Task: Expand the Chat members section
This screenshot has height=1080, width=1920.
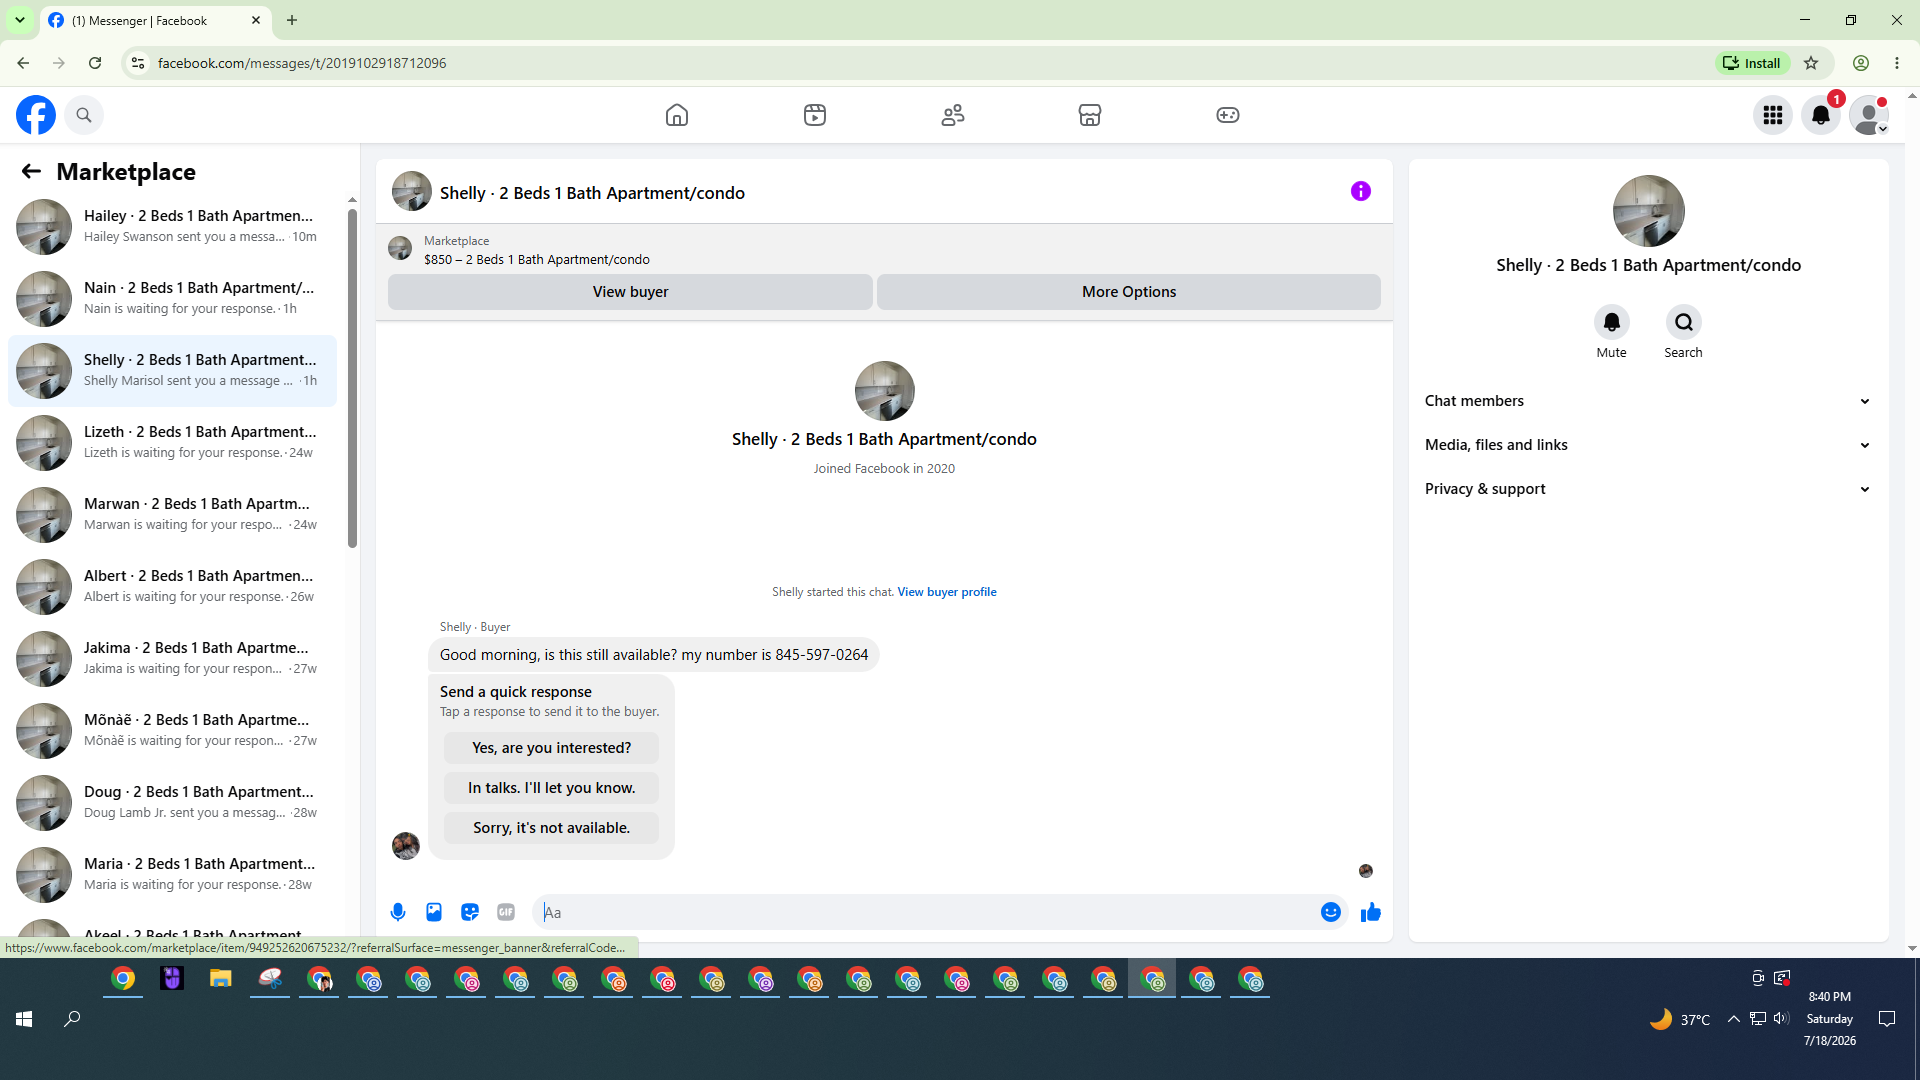Action: (x=1648, y=401)
